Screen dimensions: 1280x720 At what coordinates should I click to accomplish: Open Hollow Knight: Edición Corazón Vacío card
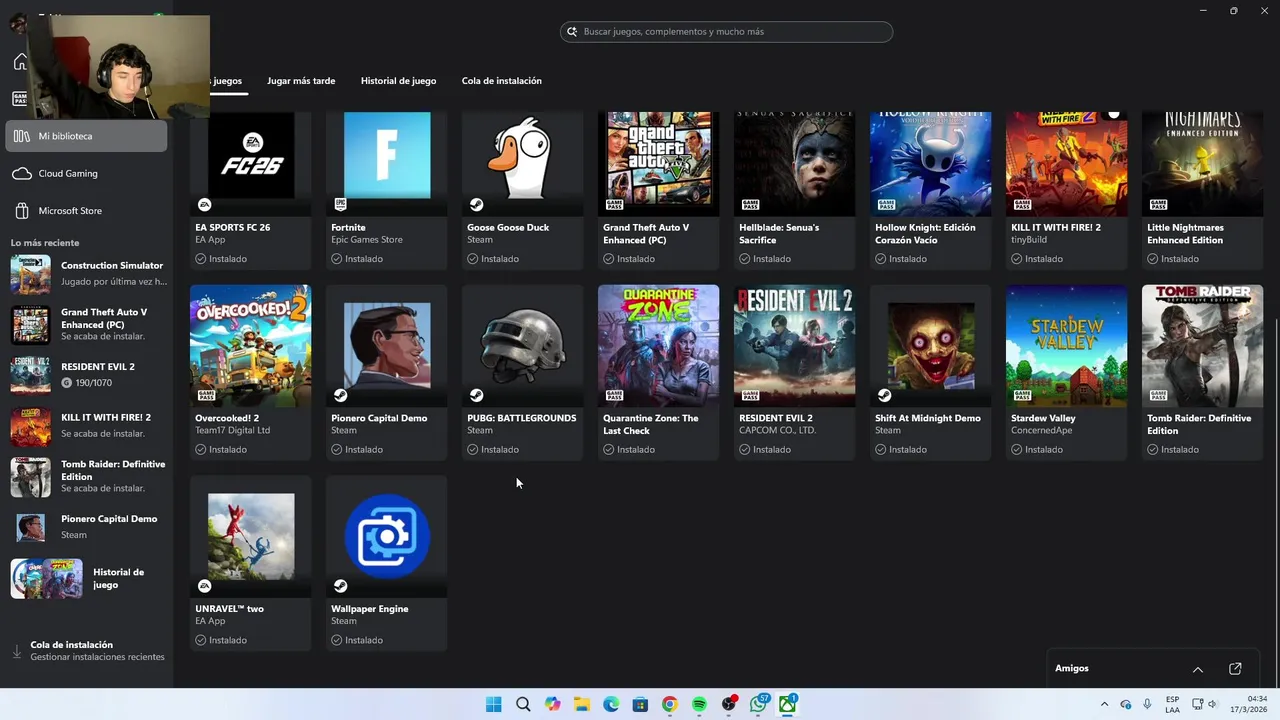tap(931, 190)
